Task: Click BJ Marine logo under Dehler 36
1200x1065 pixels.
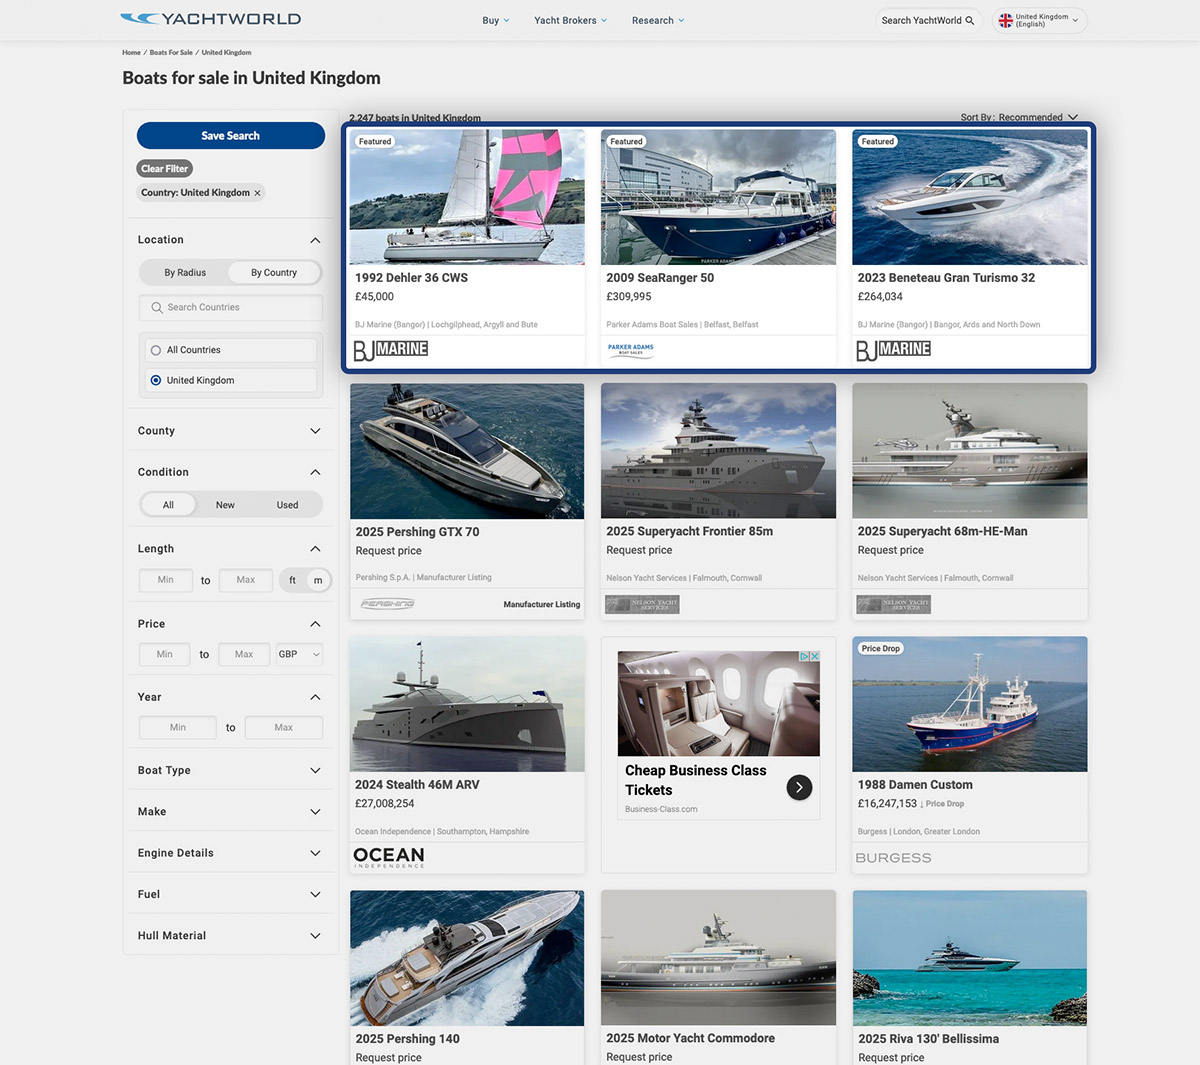Action: point(391,350)
